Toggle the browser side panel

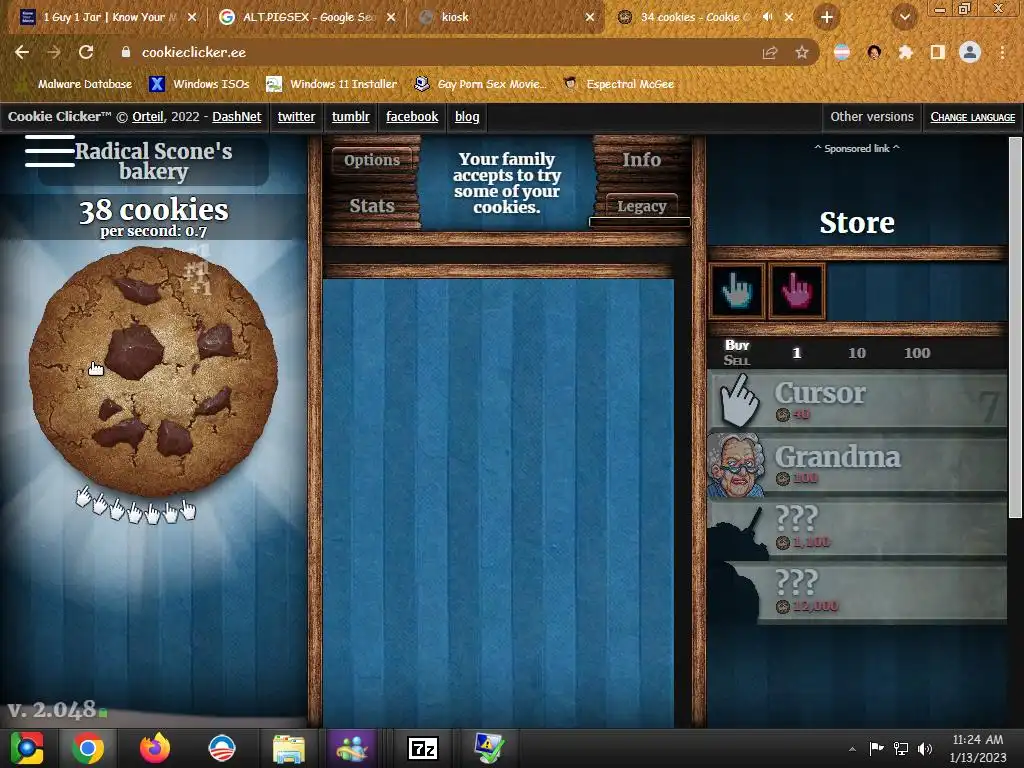(938, 52)
